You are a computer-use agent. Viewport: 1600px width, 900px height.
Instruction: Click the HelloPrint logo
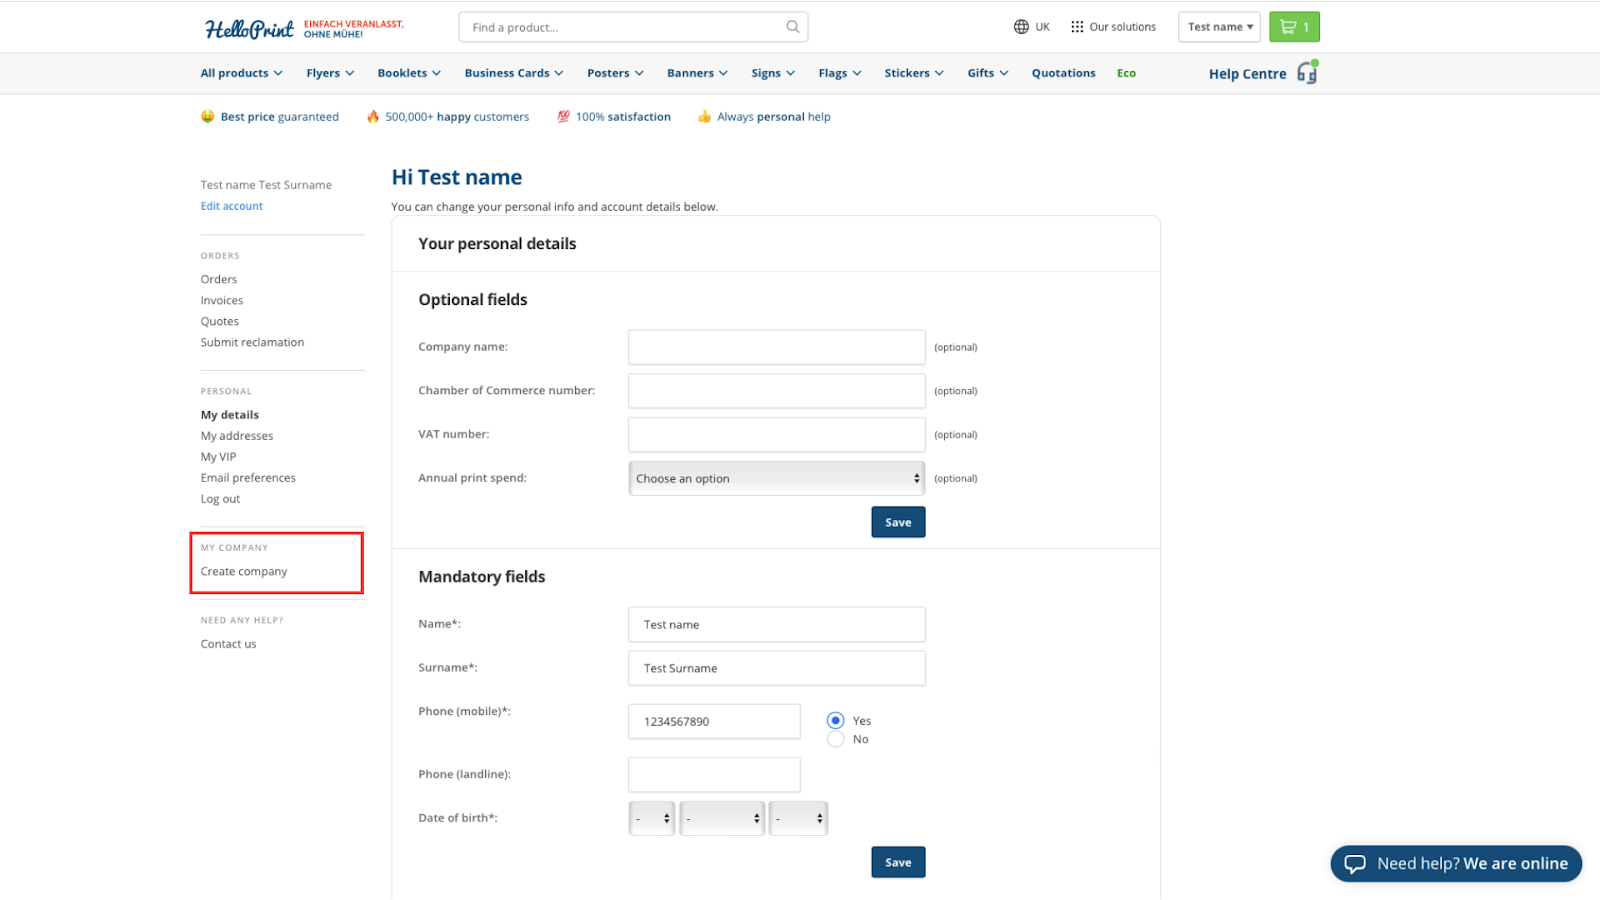pyautogui.click(x=249, y=28)
